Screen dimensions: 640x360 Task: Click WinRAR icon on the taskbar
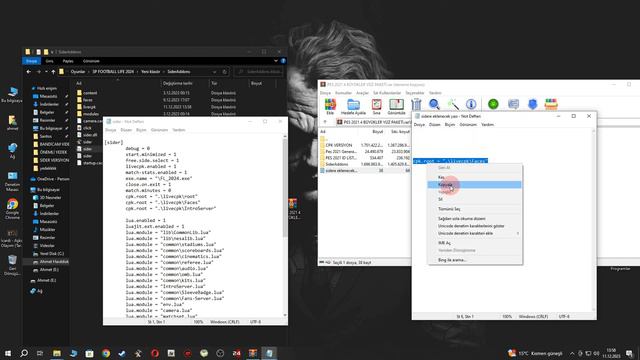253,353
